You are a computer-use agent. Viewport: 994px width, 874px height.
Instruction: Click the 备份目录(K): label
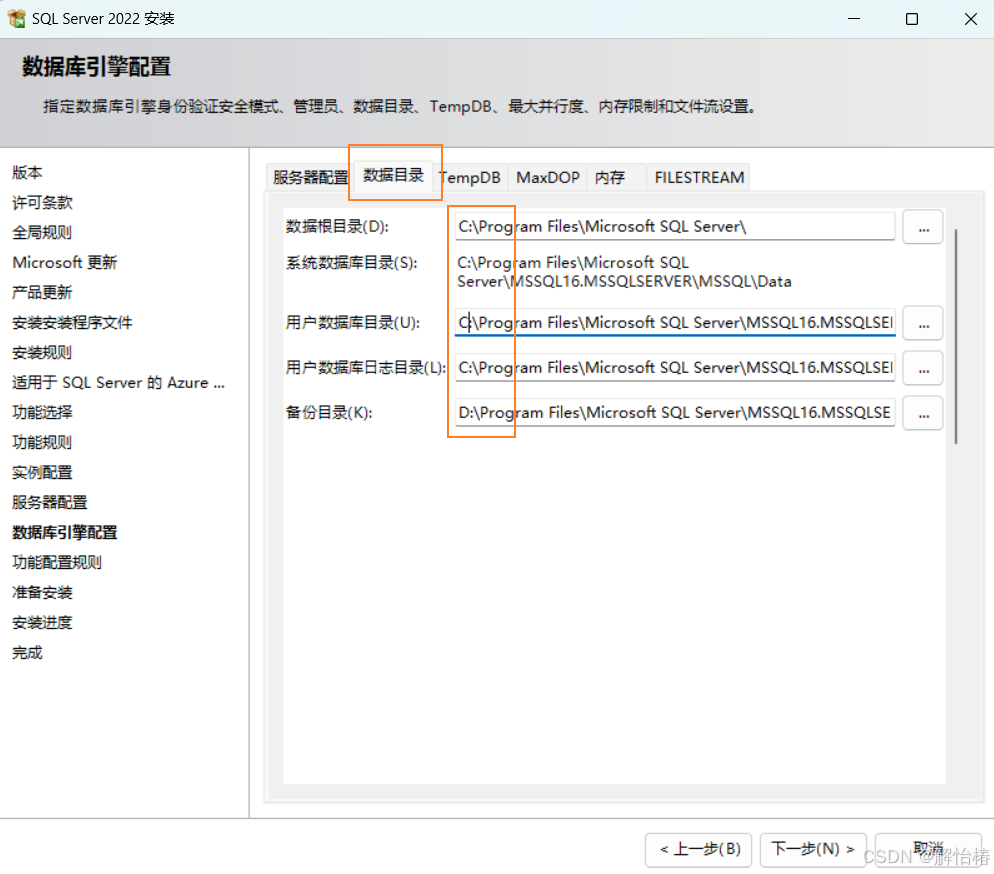coord(329,413)
